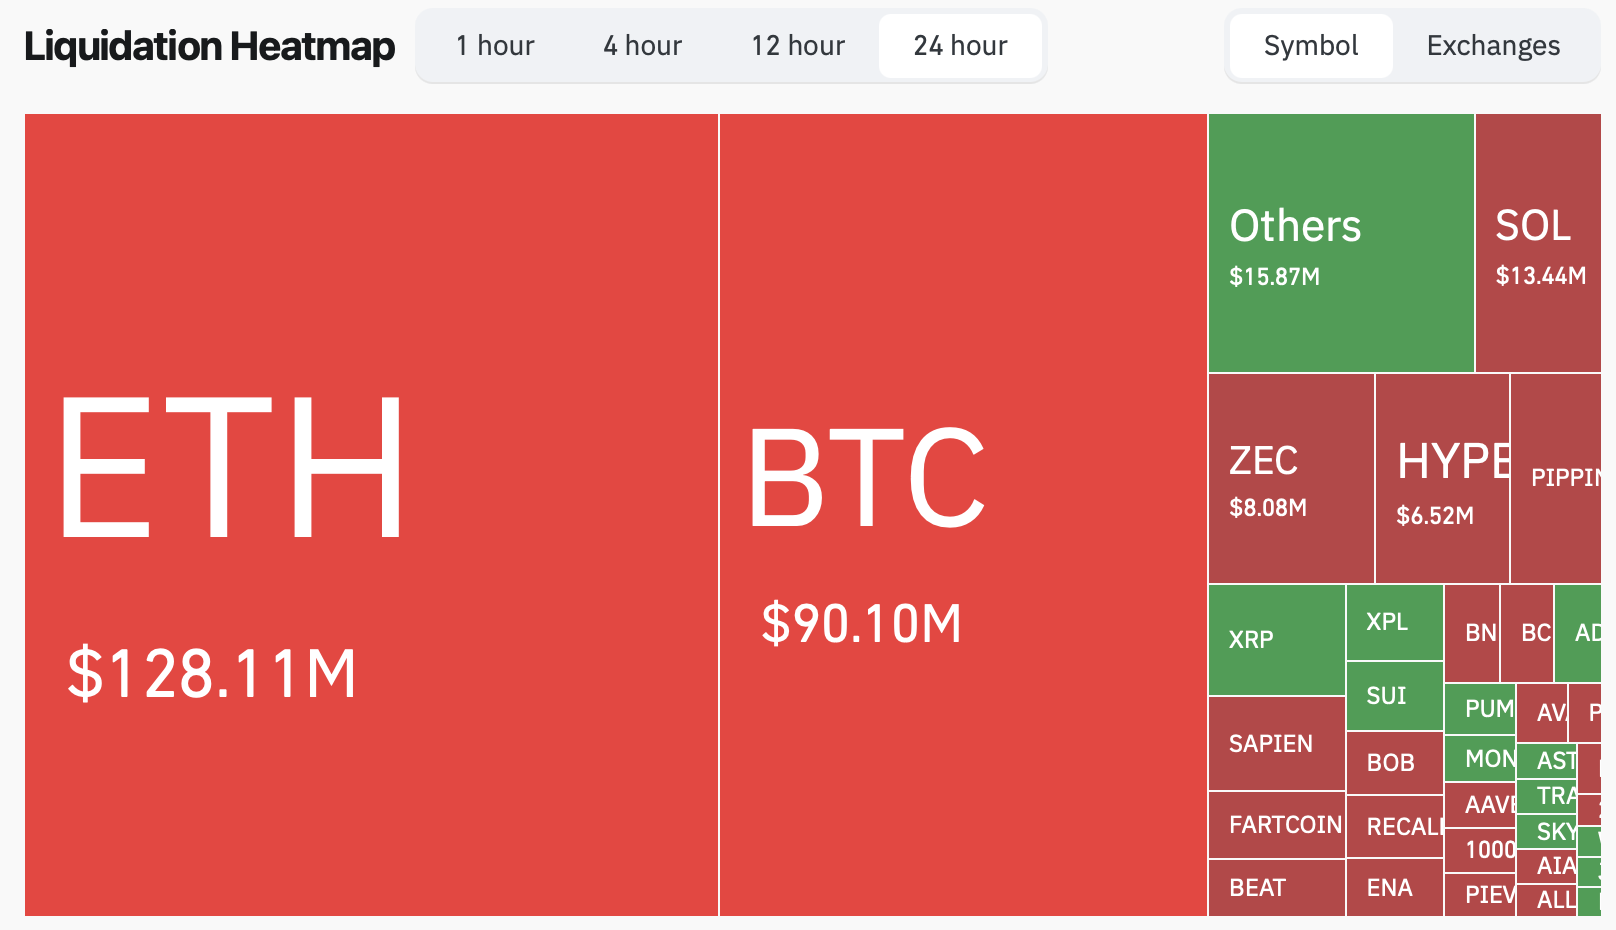Image resolution: width=1616 pixels, height=930 pixels.
Task: Switch to the 1 hour timeframe
Action: (495, 46)
